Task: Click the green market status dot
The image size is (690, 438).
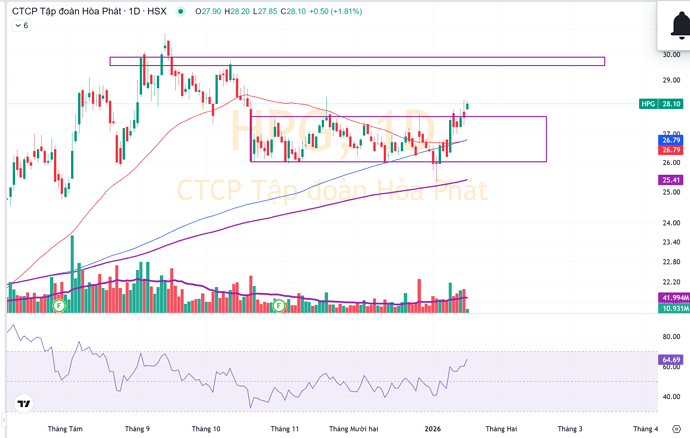Action: coord(180,11)
